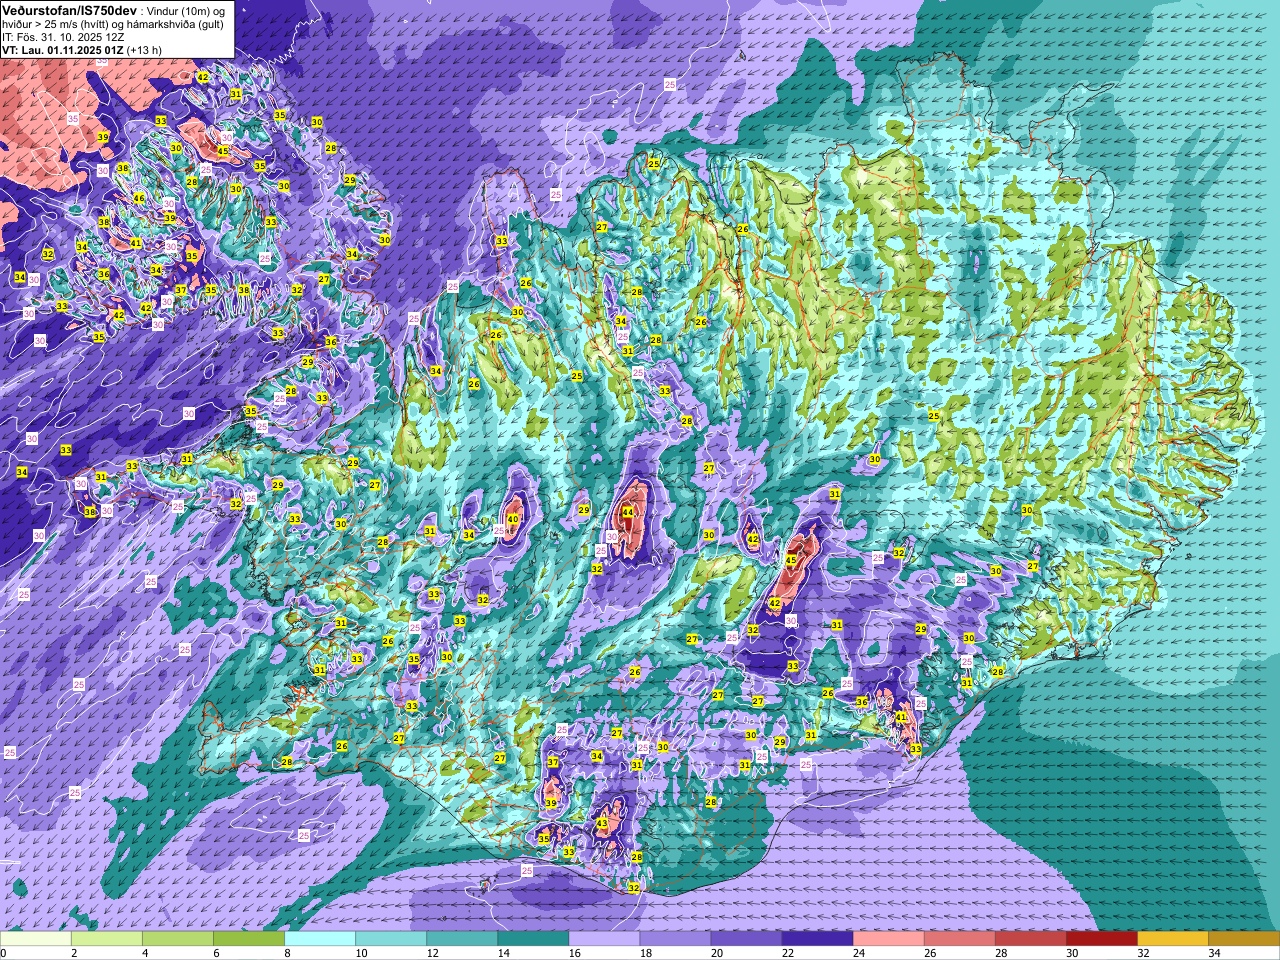The height and width of the screenshot is (960, 1280).
Task: Click the bold title "Veðurstofan/IS750dev"
Action: 69,10
